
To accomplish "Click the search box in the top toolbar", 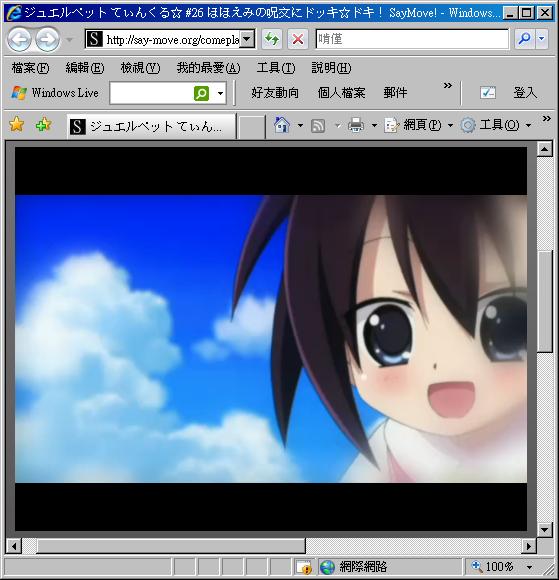I will (412, 39).
